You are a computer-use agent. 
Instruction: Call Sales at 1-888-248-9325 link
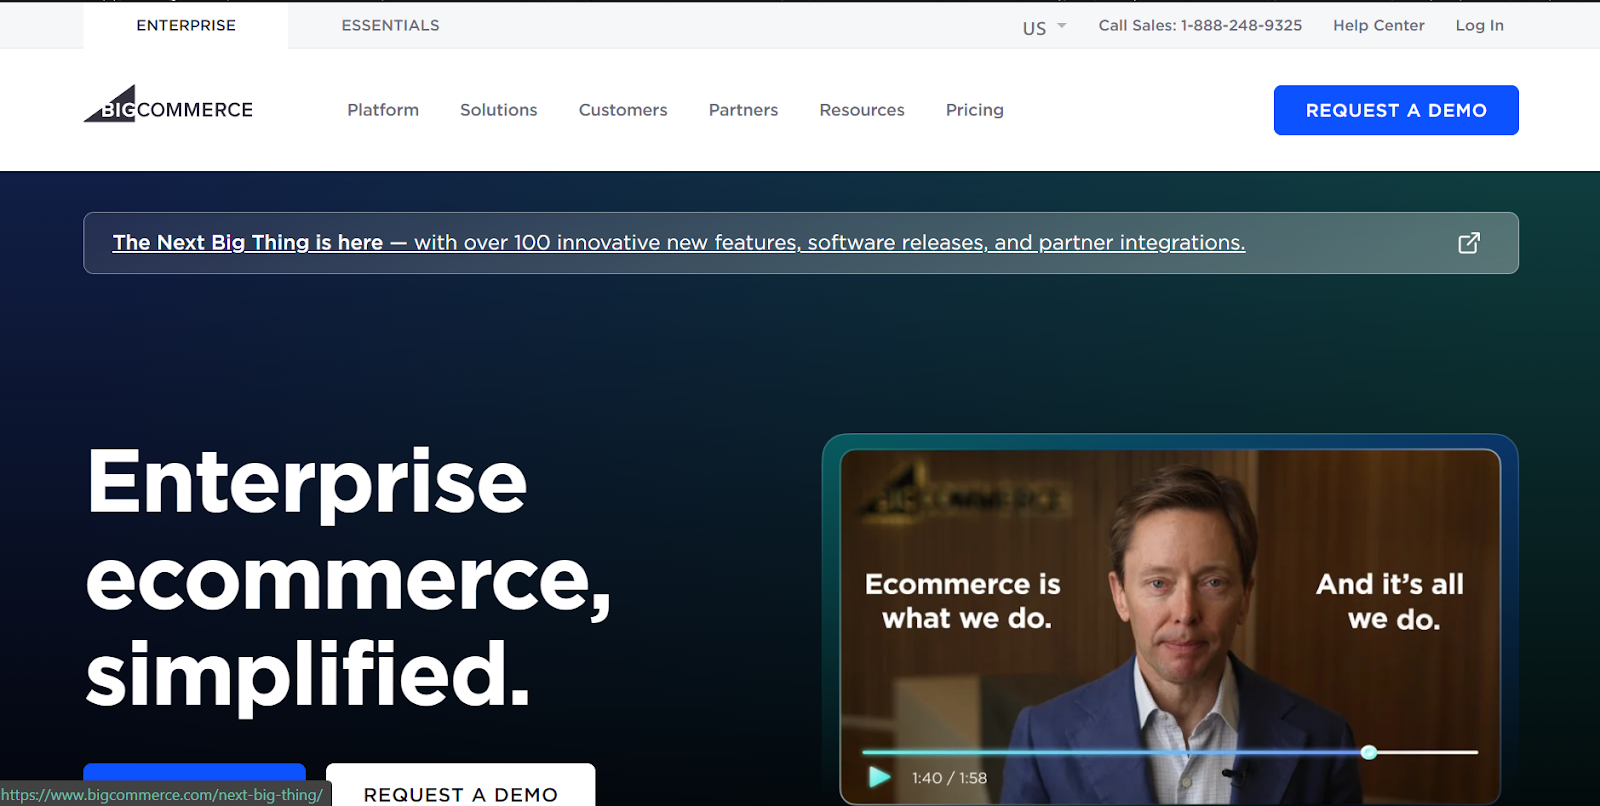pos(1200,25)
